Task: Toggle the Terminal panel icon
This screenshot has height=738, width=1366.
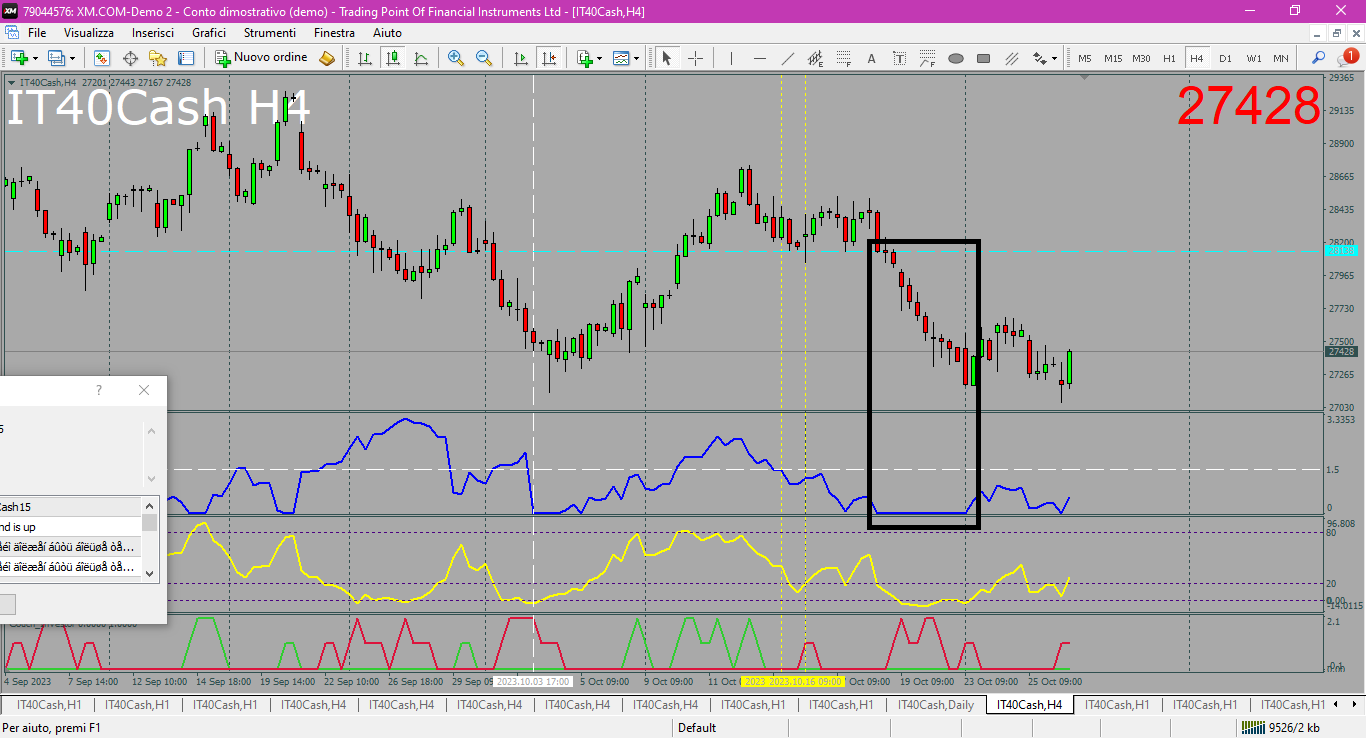Action: pyautogui.click(x=186, y=58)
